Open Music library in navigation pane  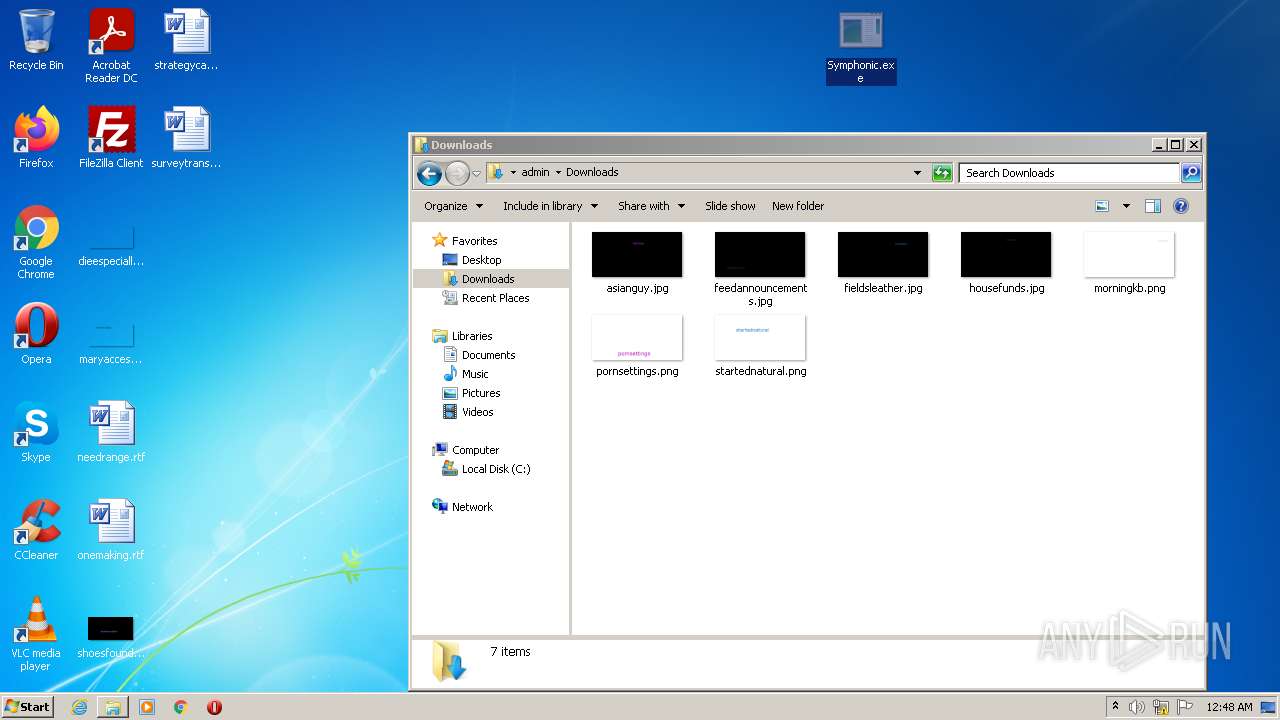pos(475,374)
